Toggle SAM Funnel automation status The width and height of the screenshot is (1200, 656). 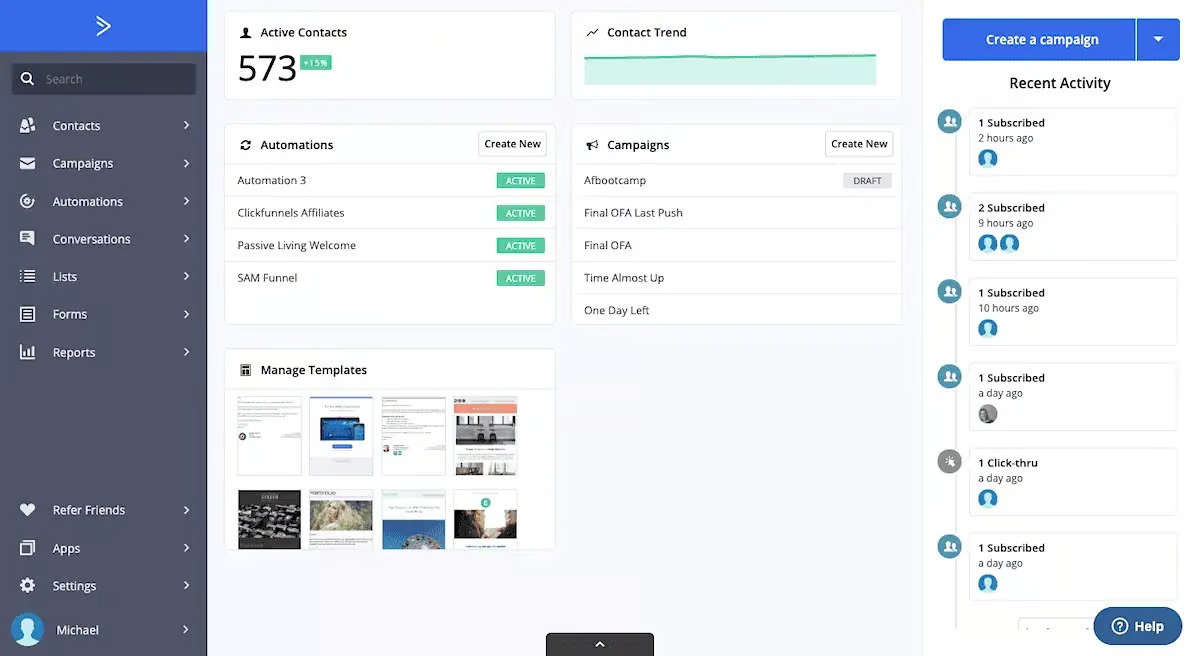pyautogui.click(x=520, y=277)
